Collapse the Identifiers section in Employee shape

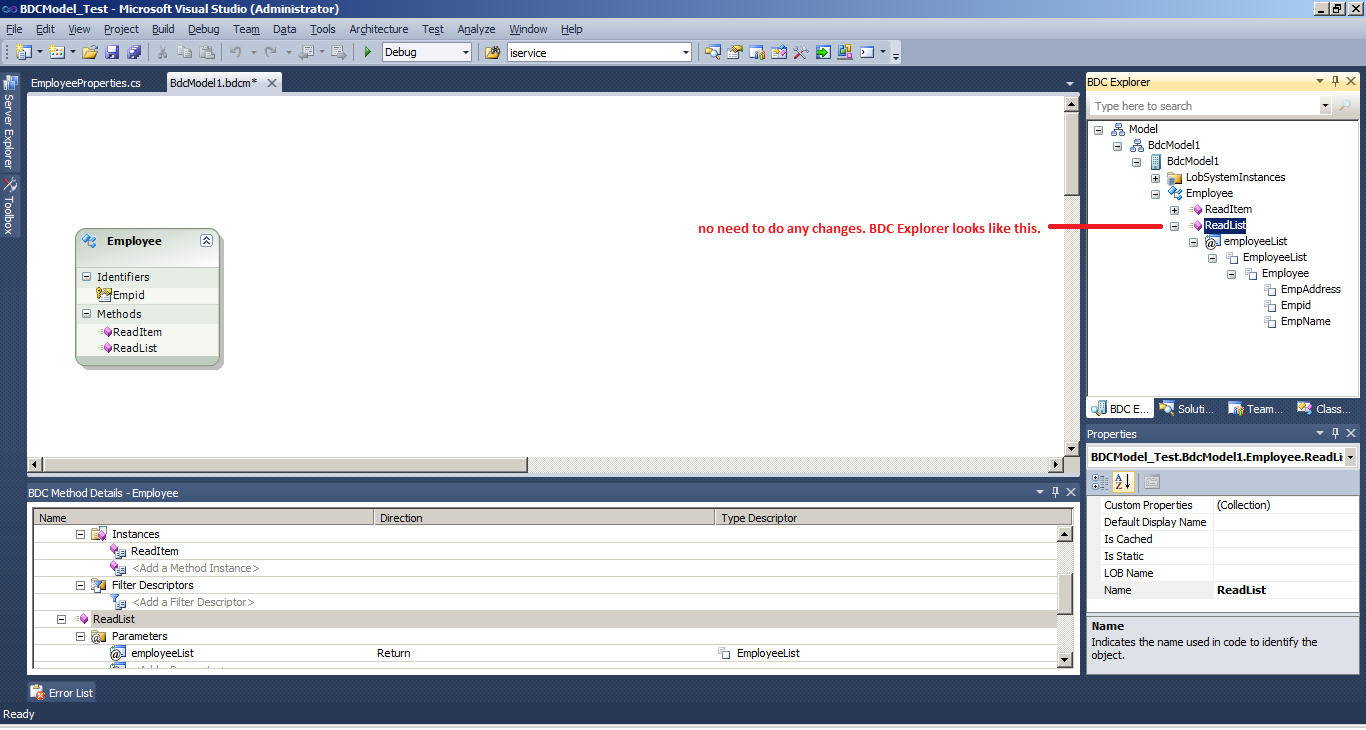[86, 277]
